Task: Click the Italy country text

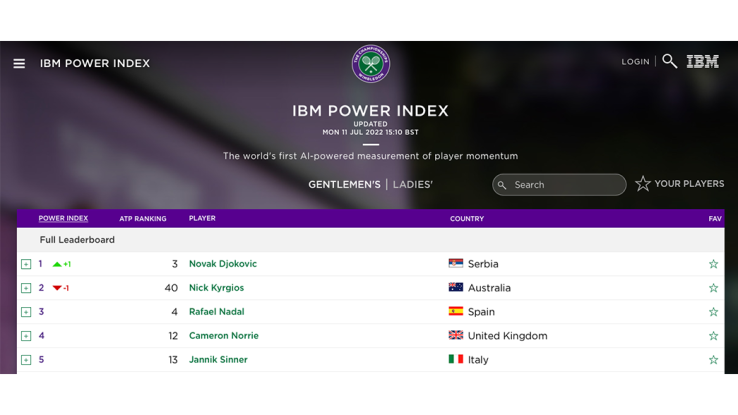Action: [478, 359]
